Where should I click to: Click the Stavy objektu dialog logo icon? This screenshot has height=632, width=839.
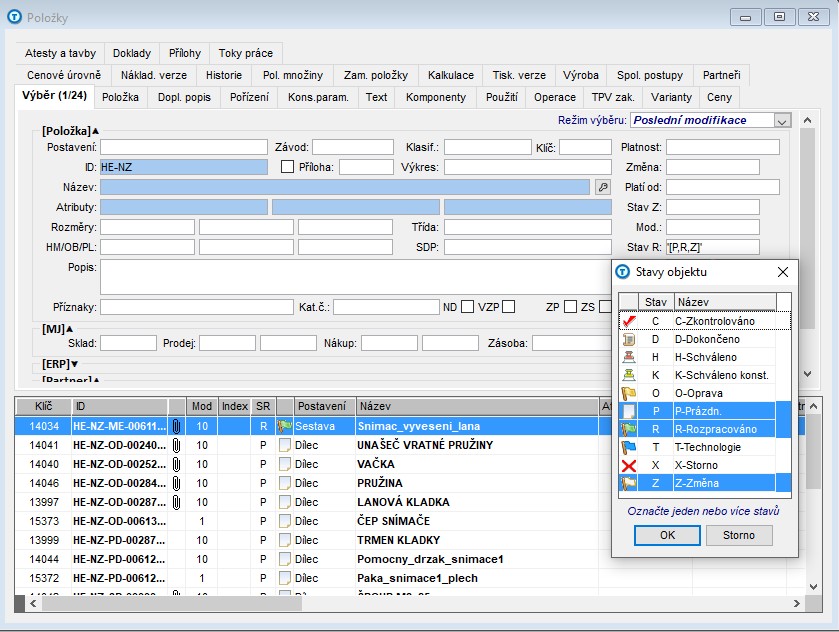pyautogui.click(x=623, y=272)
